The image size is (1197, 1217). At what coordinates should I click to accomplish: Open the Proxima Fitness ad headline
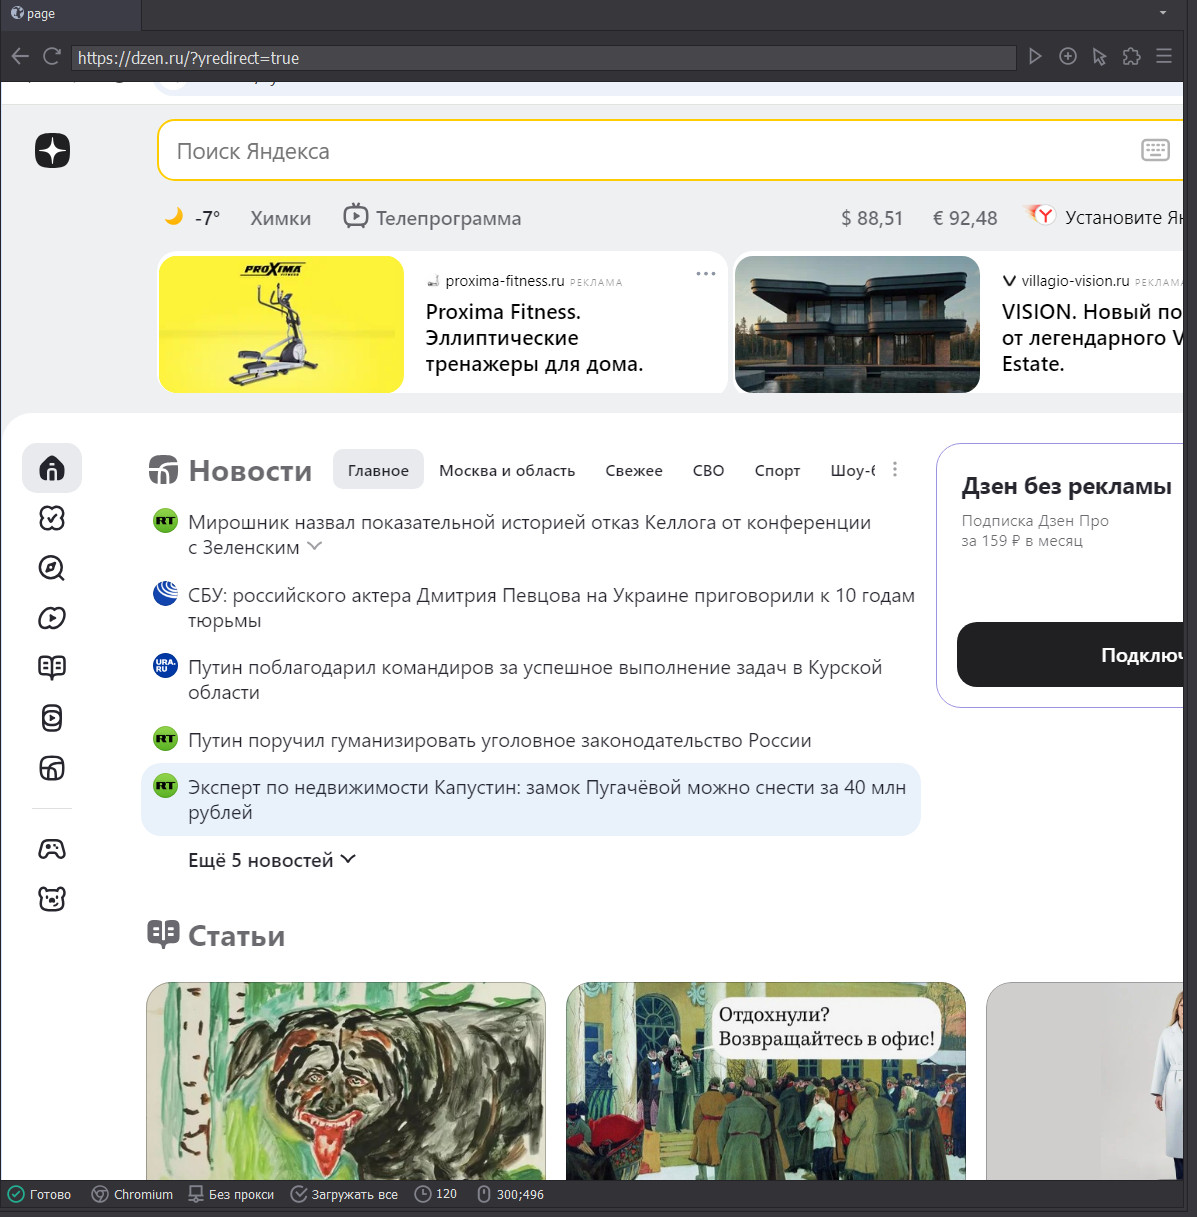534,338
